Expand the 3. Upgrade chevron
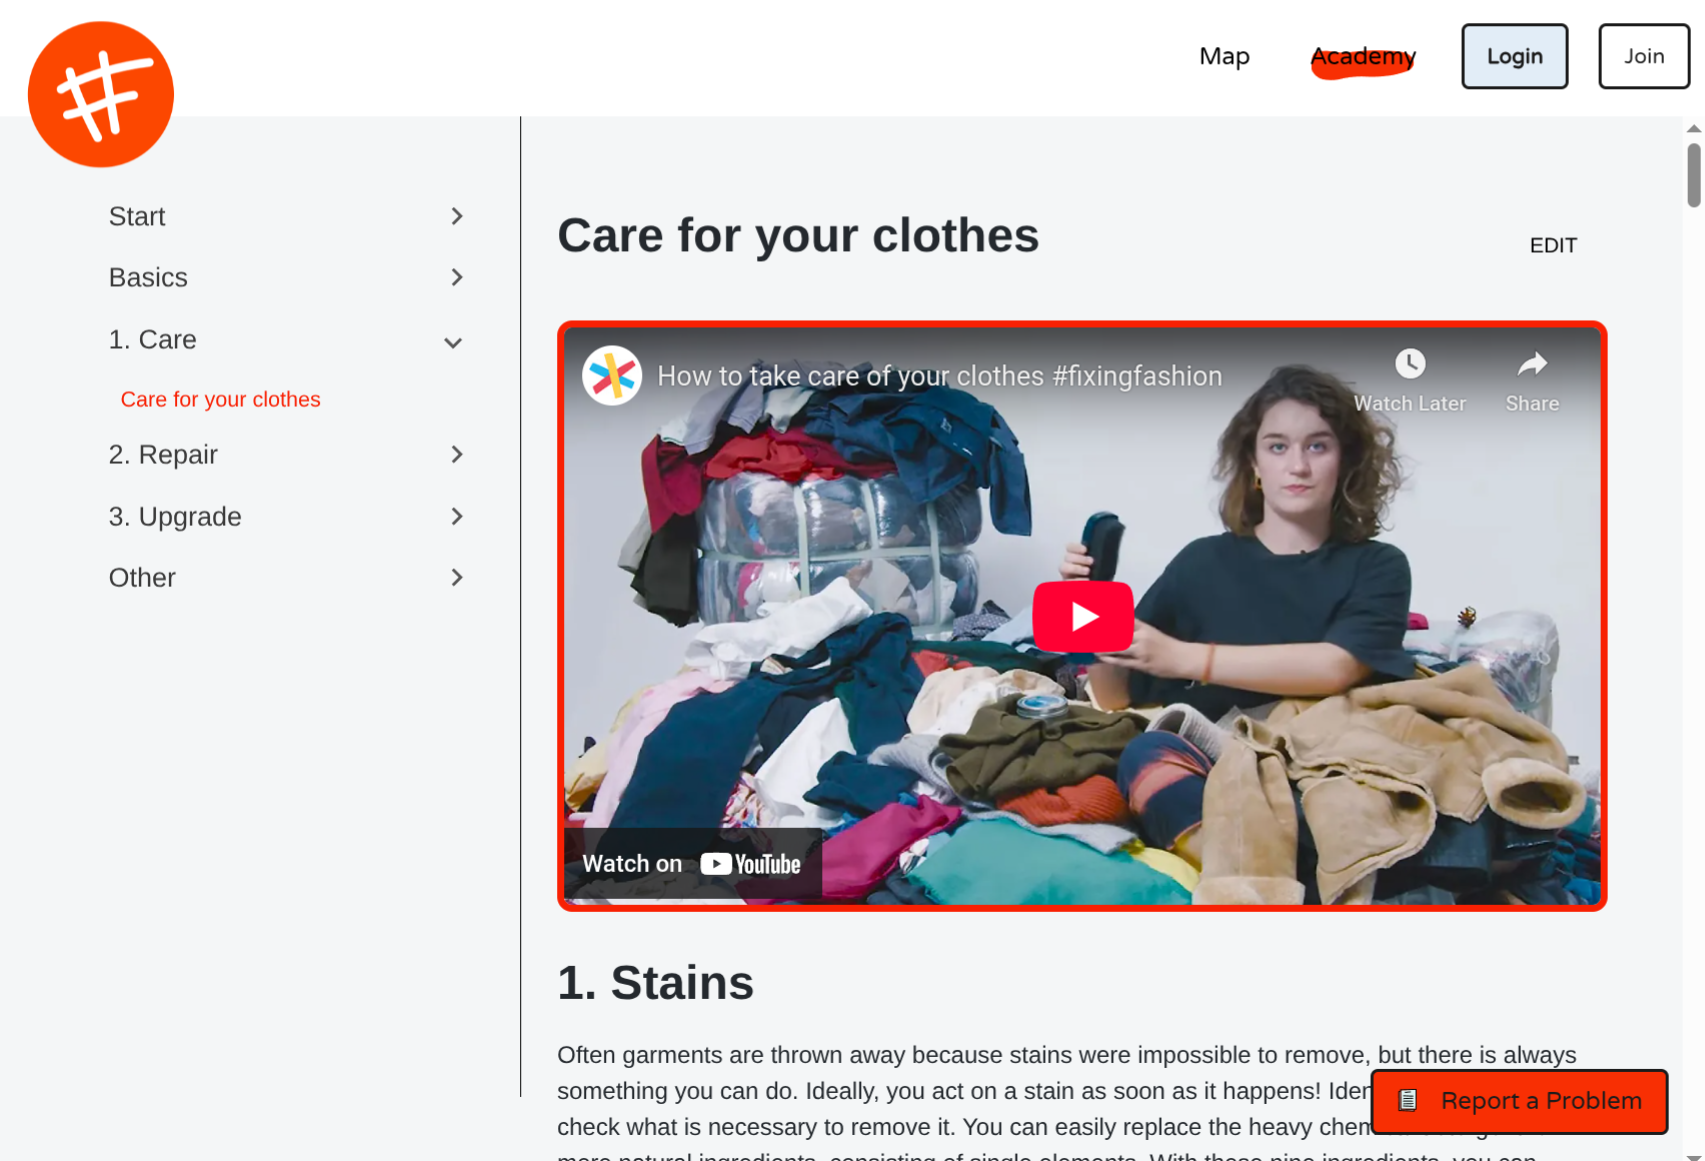The width and height of the screenshot is (1705, 1161). coord(457,516)
